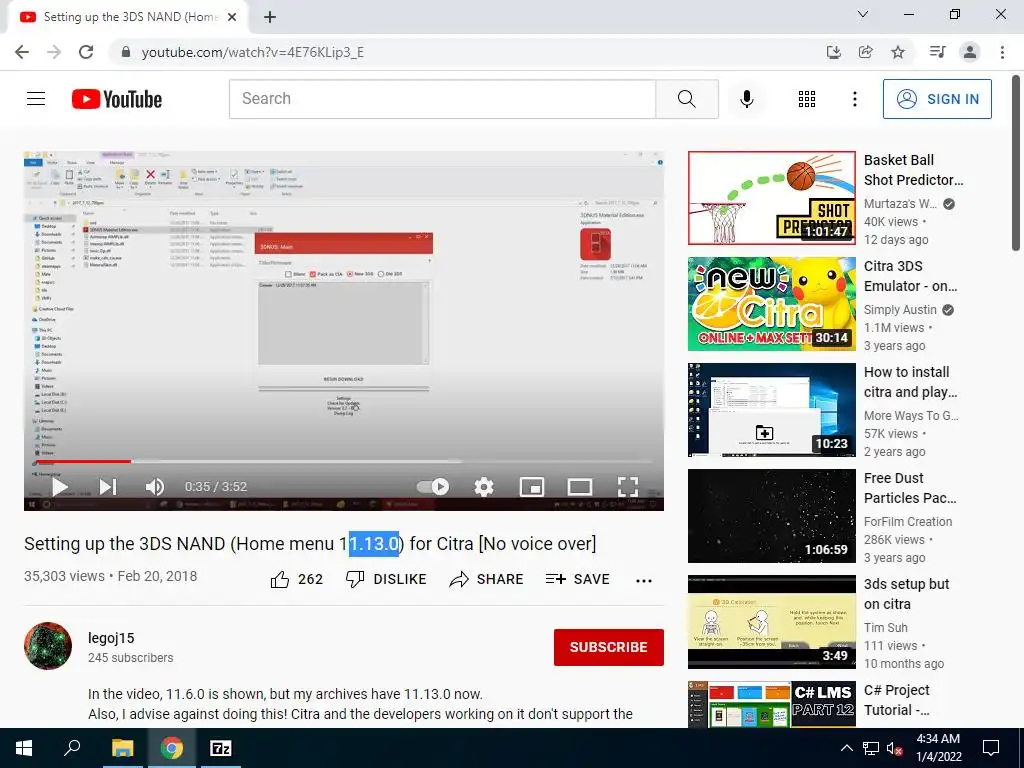
Task: Open the YouTube guide hamburger menu
Action: tap(36, 99)
